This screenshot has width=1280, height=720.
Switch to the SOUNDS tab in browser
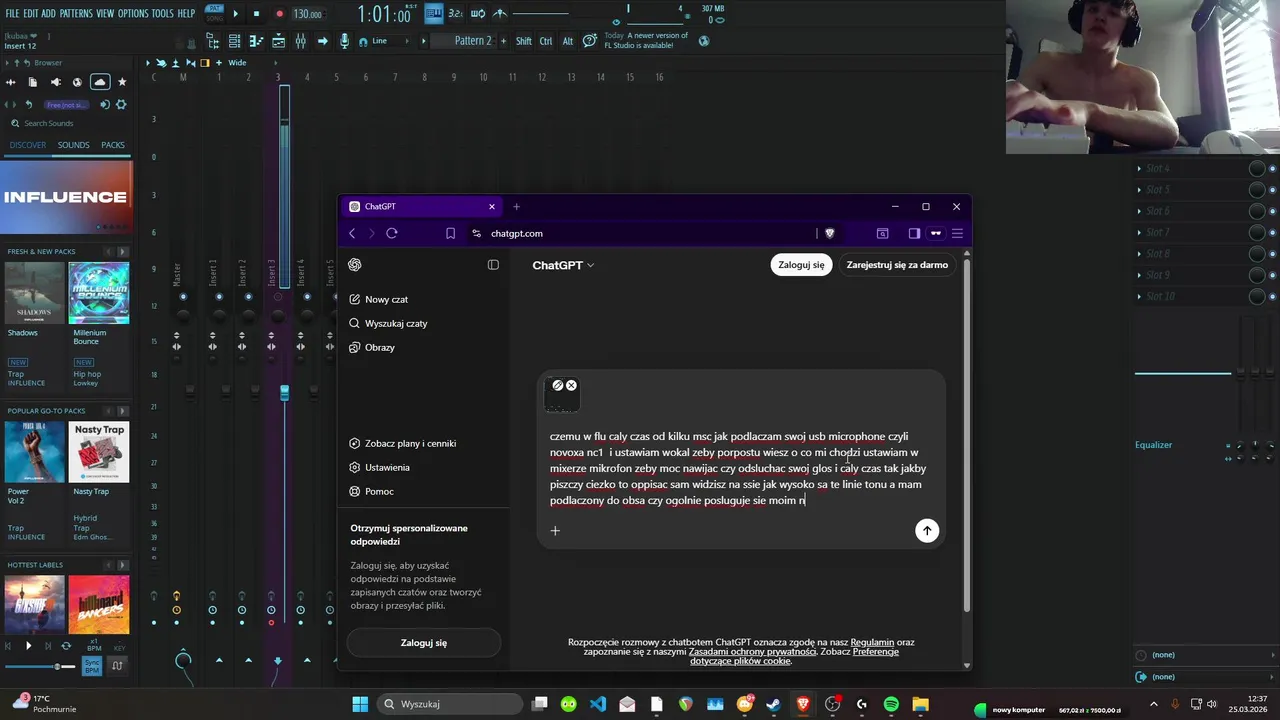(x=73, y=145)
